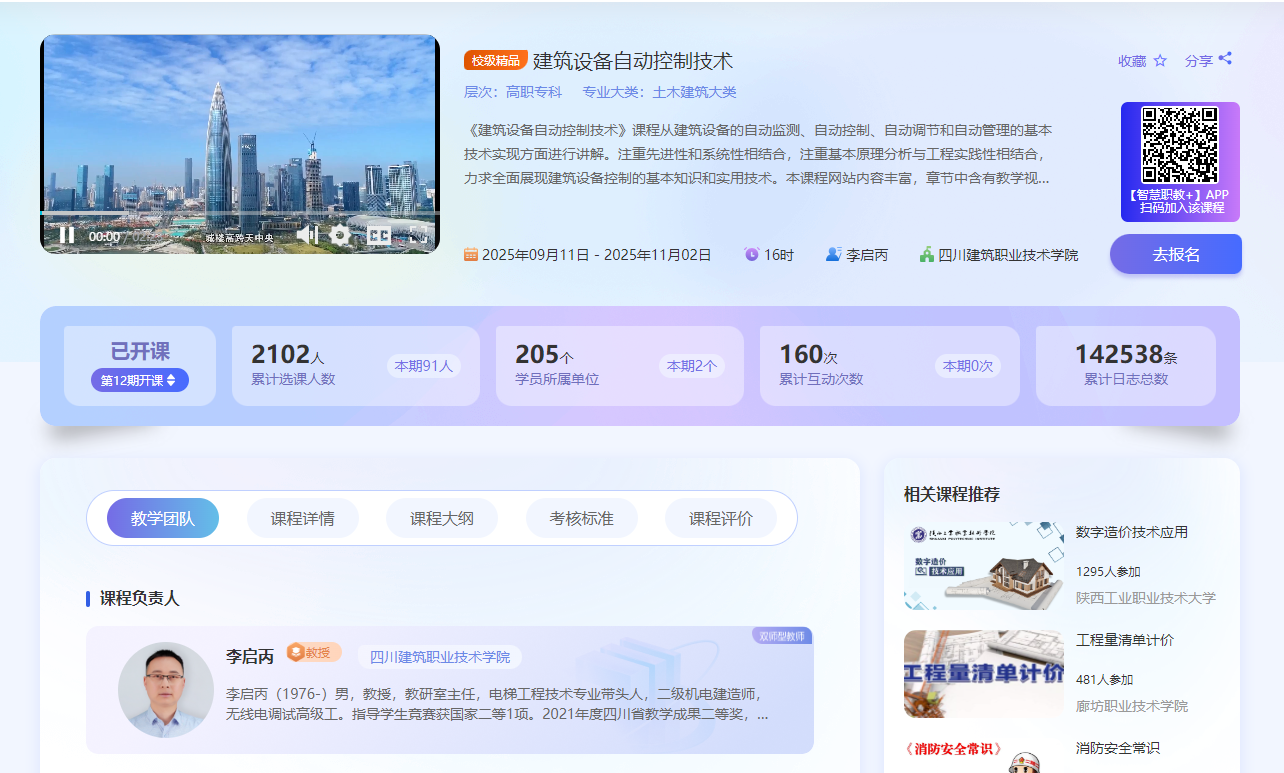Open the 消防安全常识 course title

click(x=1118, y=748)
